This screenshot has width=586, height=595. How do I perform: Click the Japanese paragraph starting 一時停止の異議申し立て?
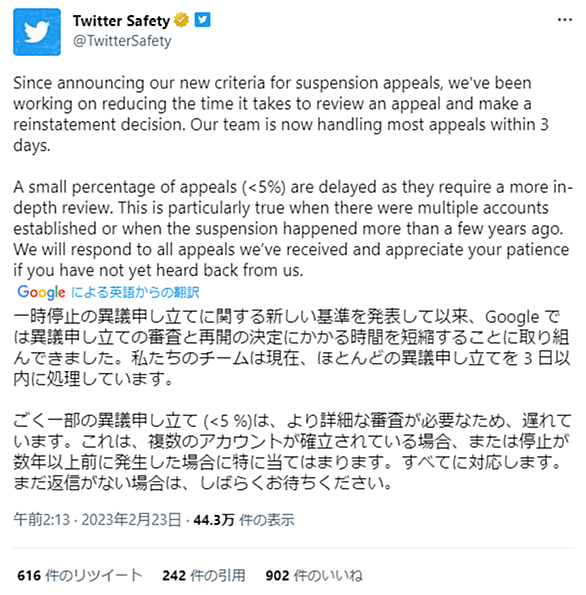pyautogui.click(x=291, y=348)
